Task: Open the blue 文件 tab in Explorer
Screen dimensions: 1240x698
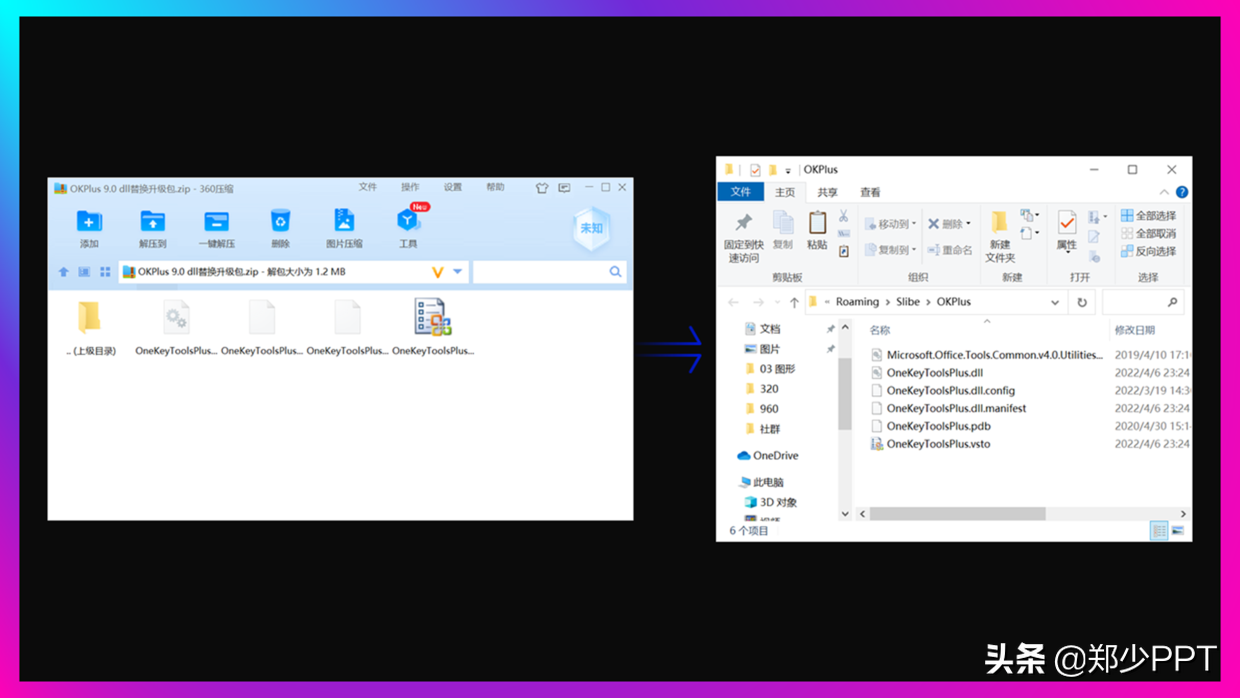Action: (741, 192)
